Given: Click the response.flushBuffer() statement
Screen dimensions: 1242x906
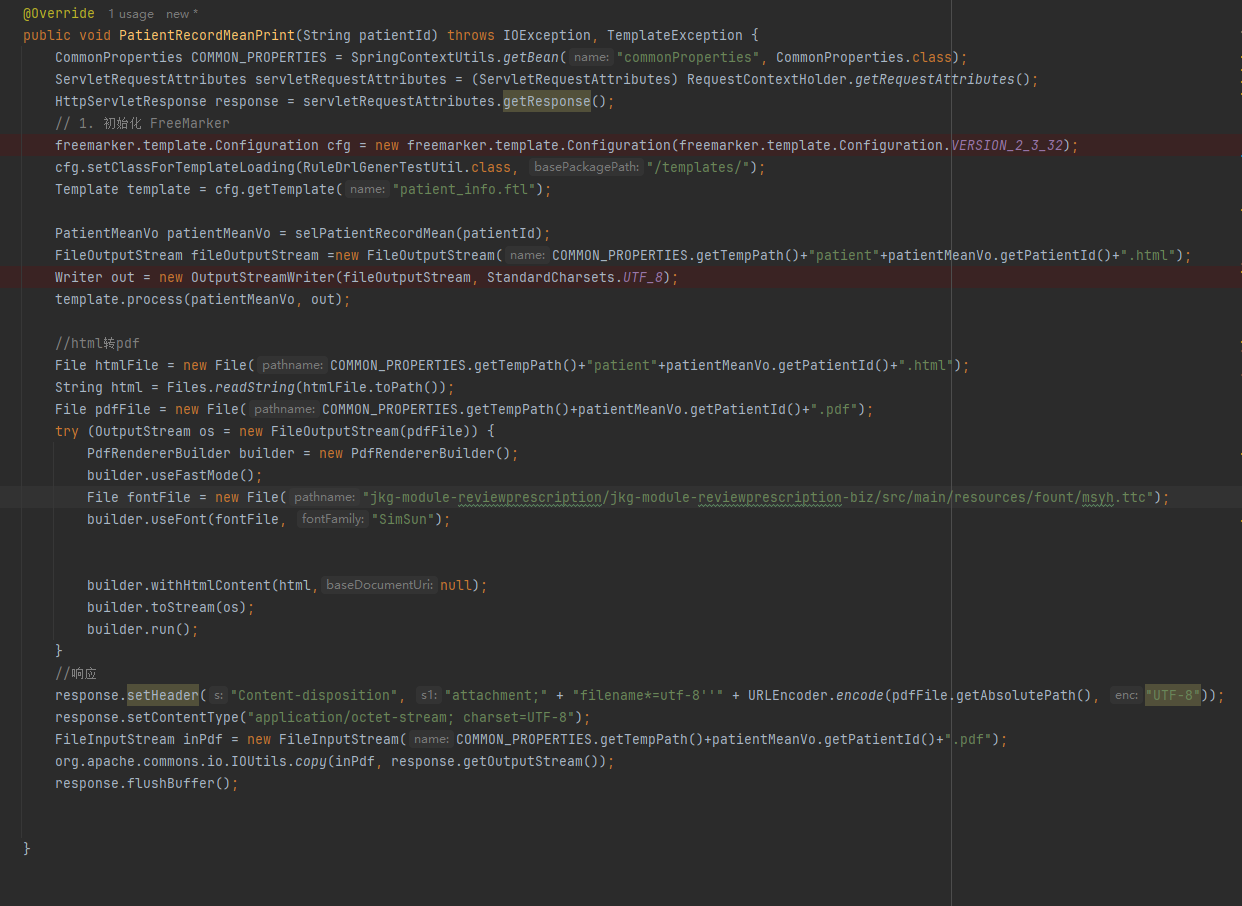Looking at the screenshot, I should coord(147,783).
